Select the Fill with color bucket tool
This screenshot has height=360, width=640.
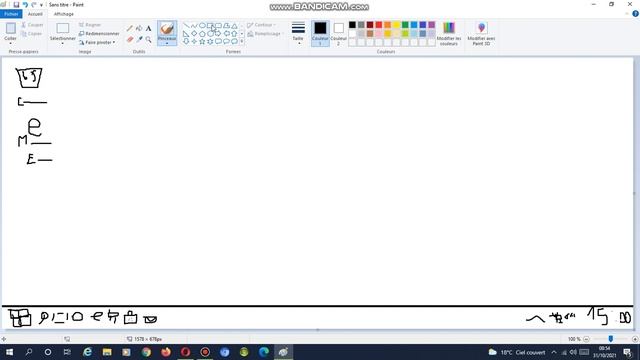pos(139,28)
